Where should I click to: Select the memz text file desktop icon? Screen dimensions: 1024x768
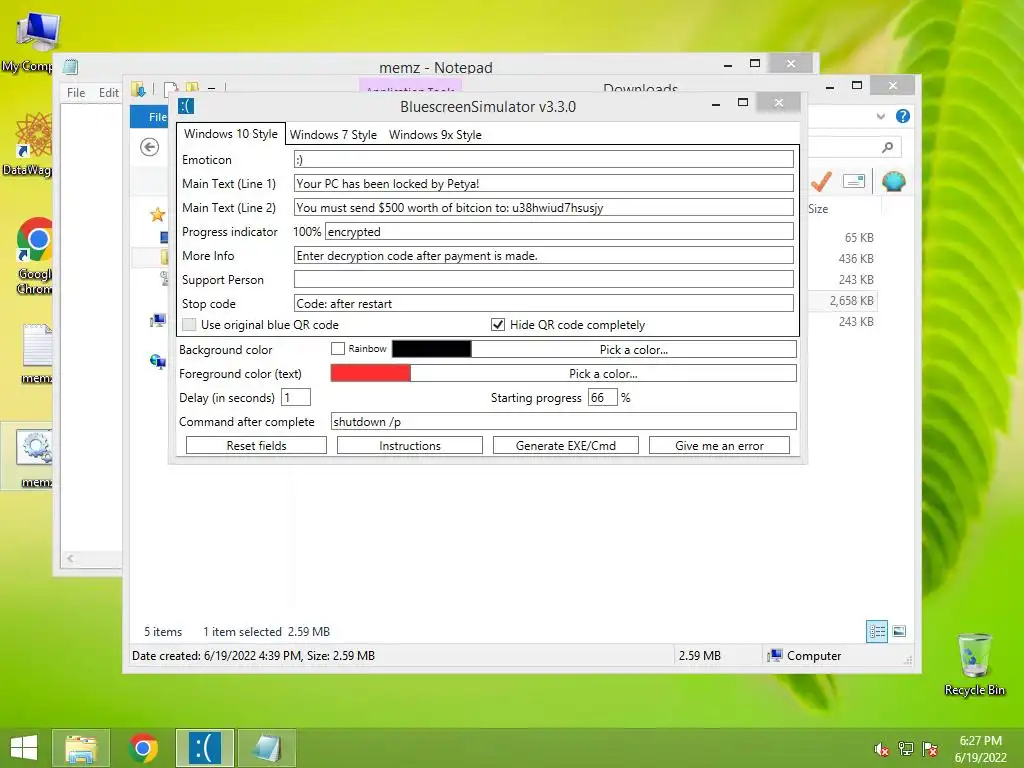coord(37,353)
